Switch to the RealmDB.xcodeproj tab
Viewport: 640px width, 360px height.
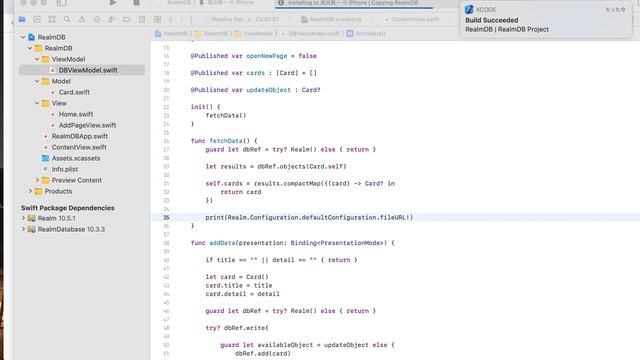331,19
